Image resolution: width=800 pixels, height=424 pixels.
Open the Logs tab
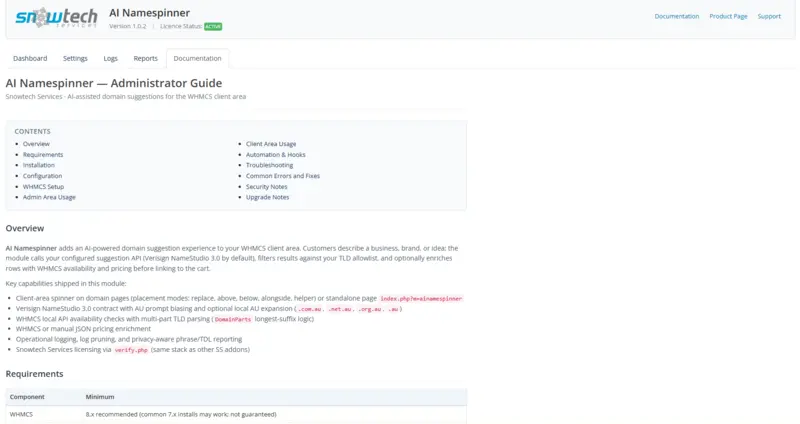click(x=110, y=58)
